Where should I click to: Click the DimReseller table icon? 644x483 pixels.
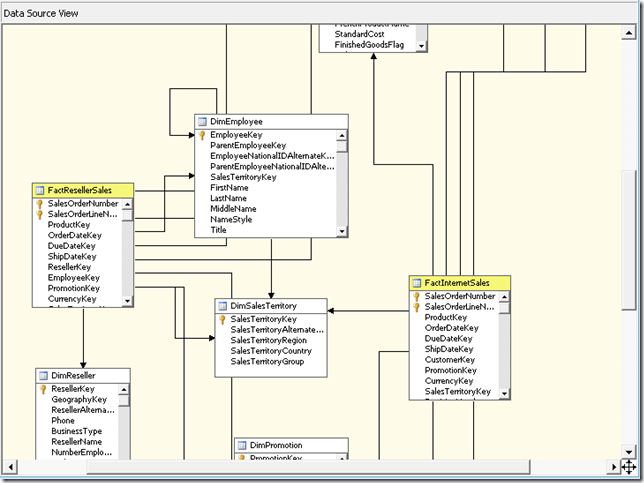click(x=43, y=375)
